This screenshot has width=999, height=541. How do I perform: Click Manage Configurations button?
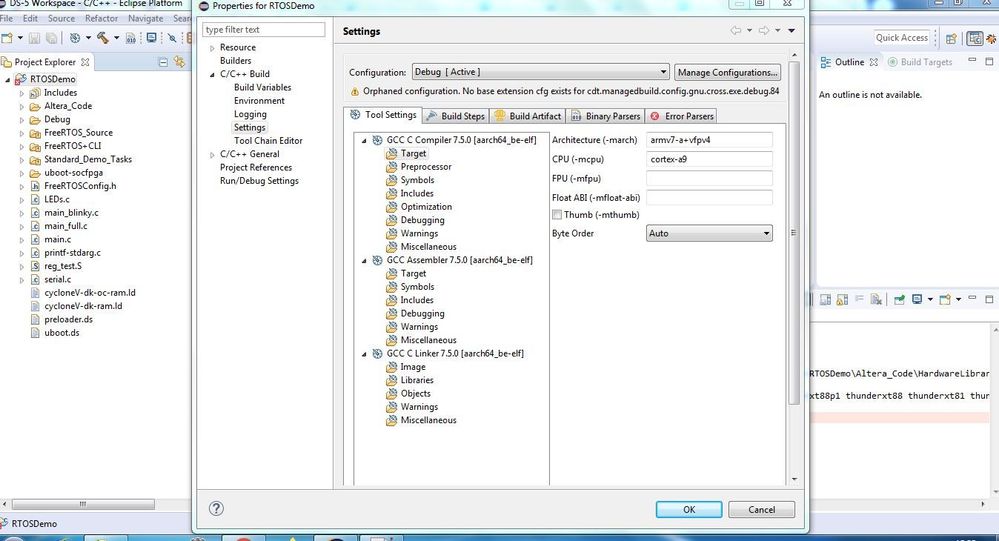point(727,73)
